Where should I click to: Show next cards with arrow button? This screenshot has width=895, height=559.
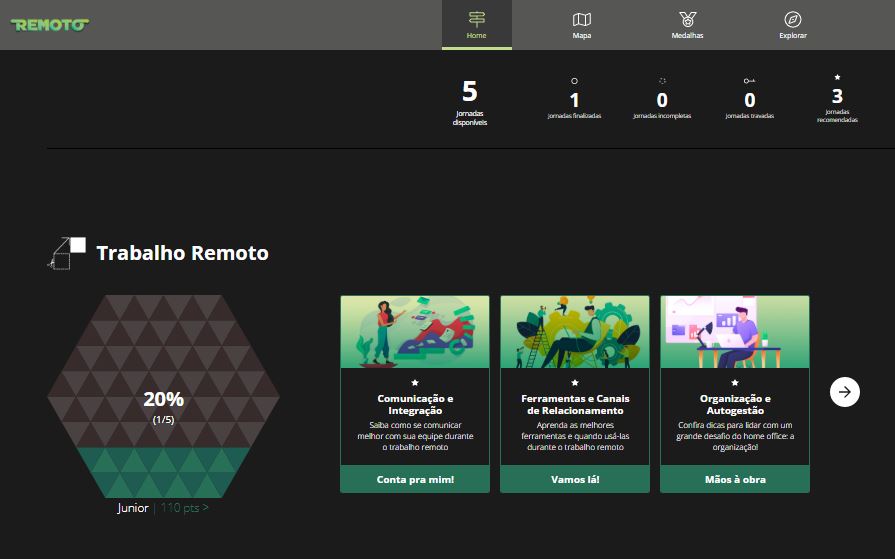click(845, 392)
